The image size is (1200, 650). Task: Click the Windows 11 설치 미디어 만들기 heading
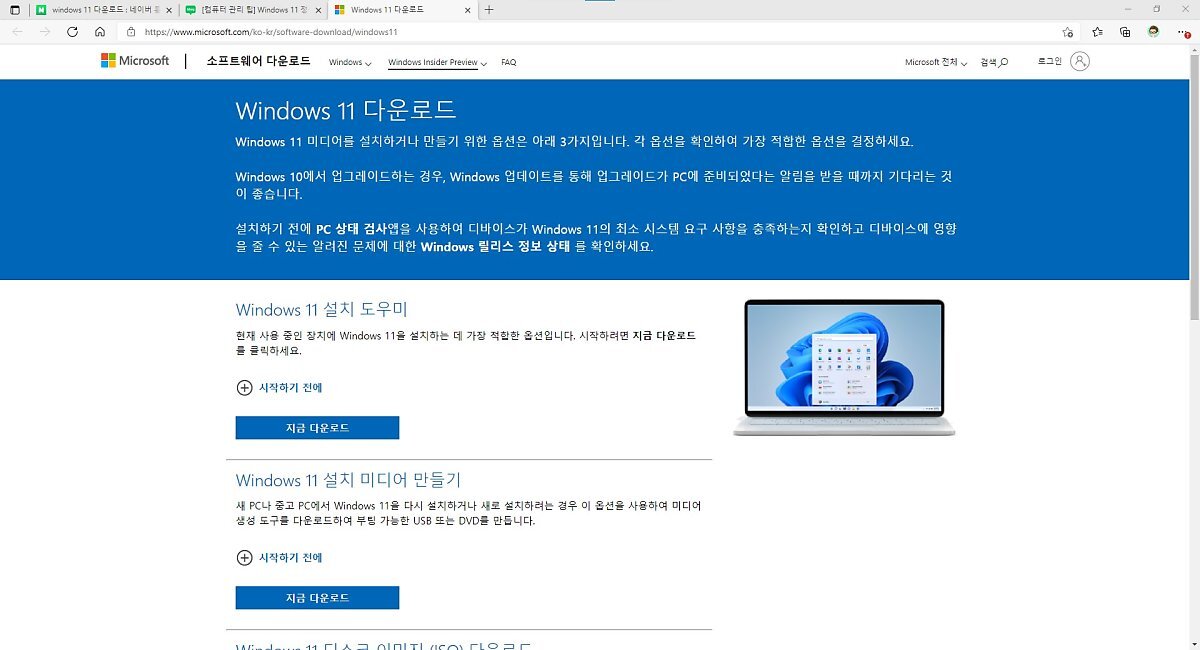tap(348, 480)
